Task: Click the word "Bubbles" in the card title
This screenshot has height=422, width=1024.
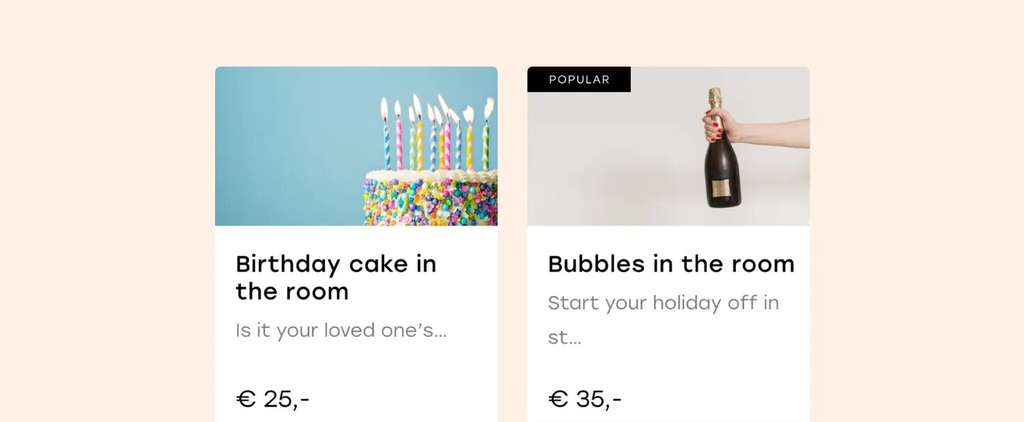Action: (x=597, y=264)
